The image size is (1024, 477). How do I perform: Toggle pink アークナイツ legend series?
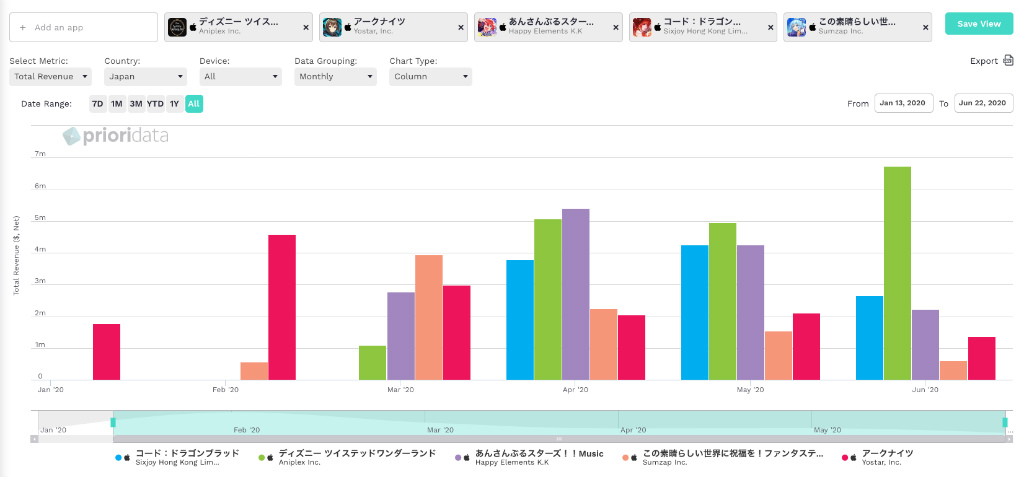878,457
